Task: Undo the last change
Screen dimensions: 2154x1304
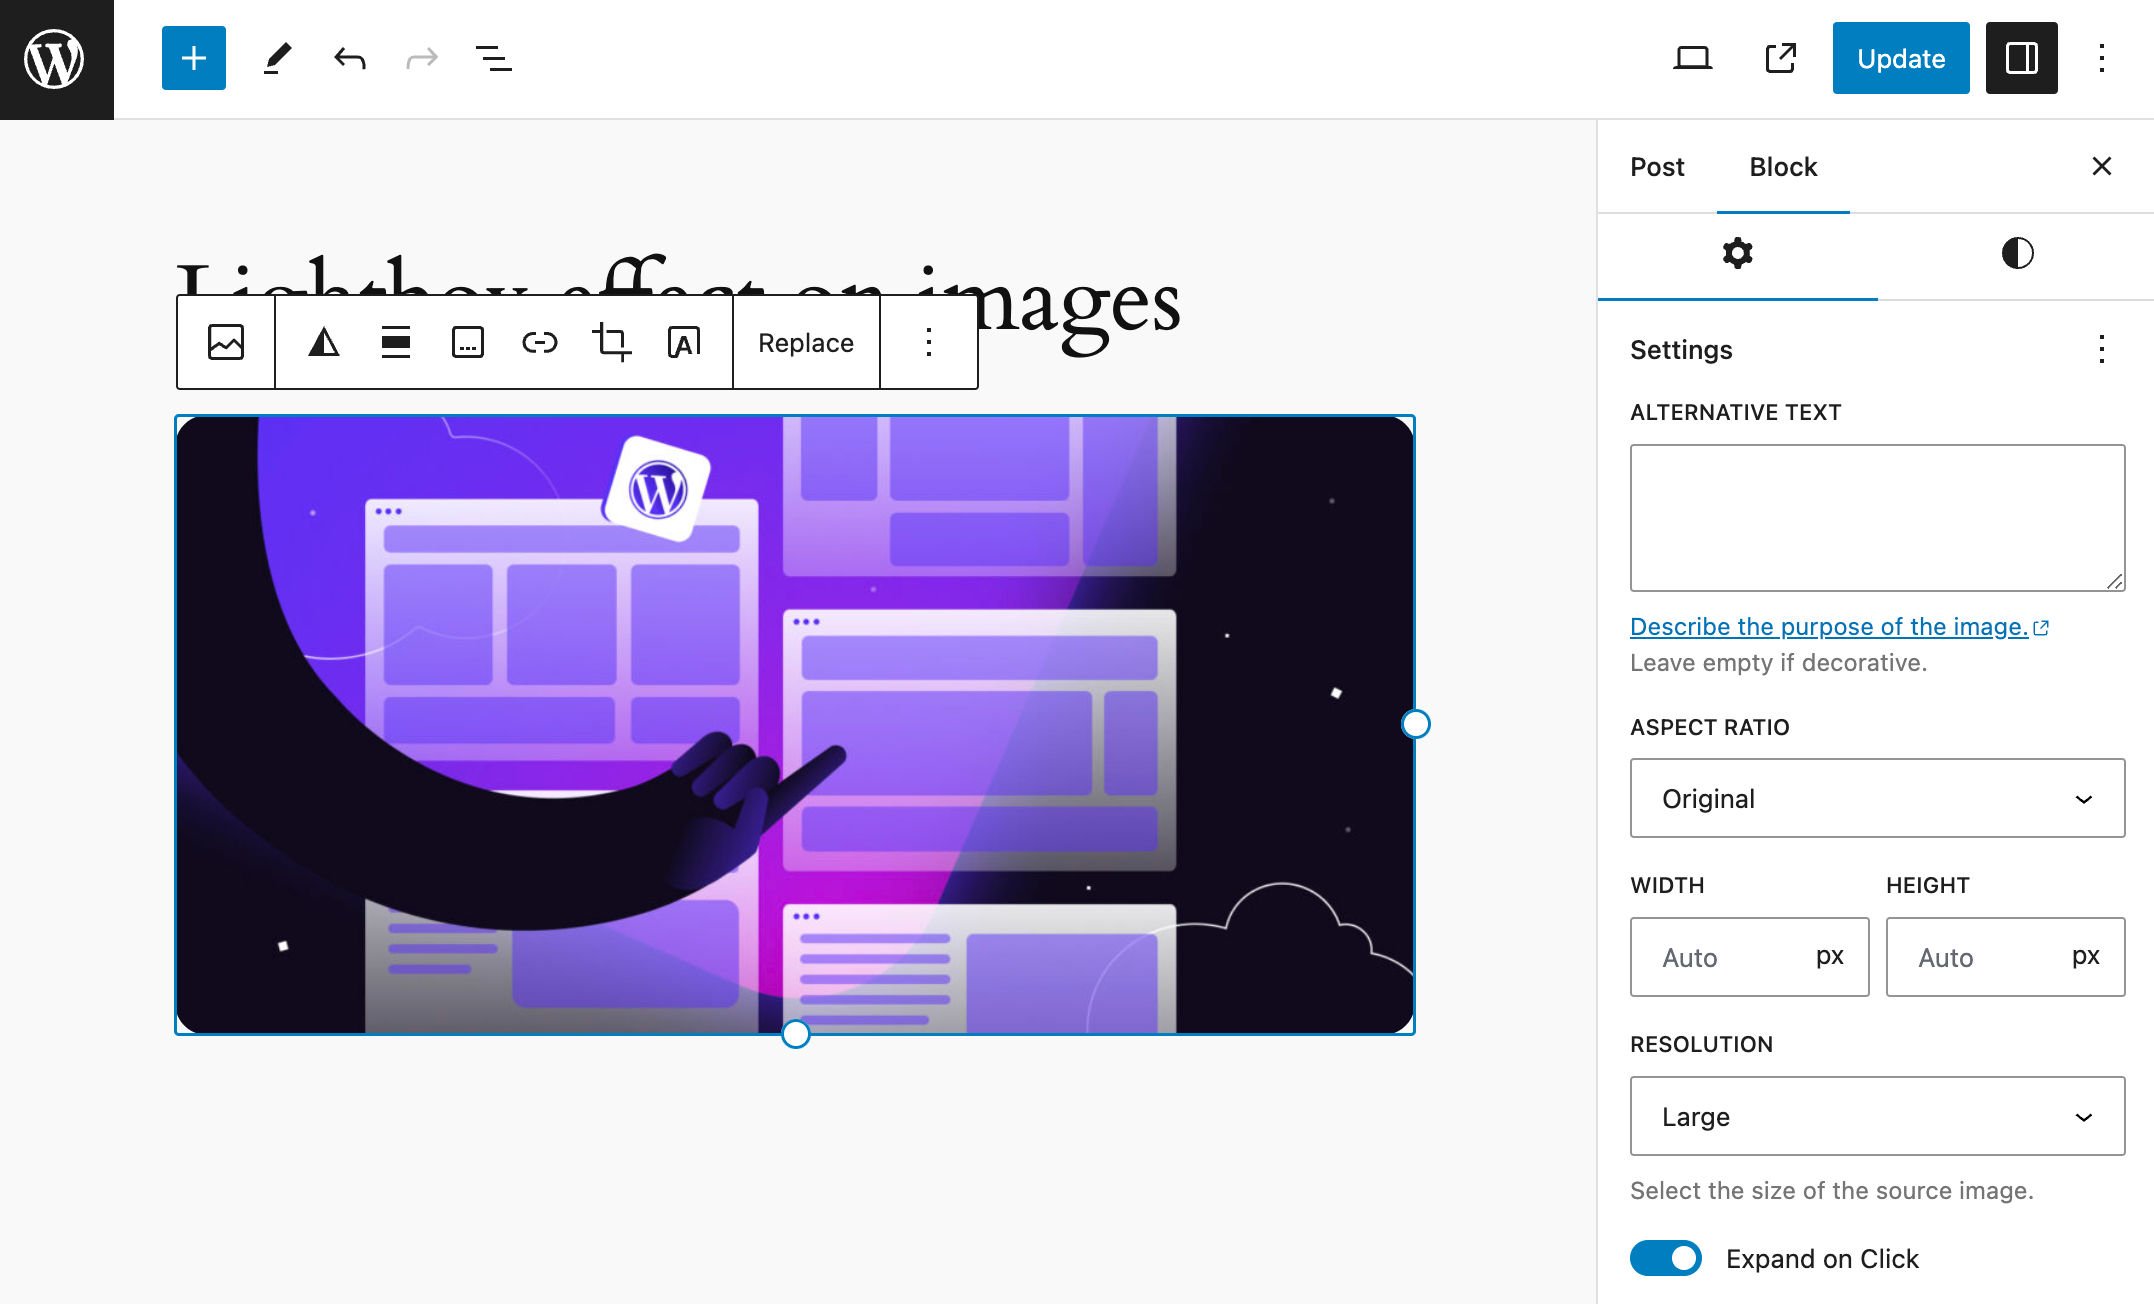Action: point(348,58)
